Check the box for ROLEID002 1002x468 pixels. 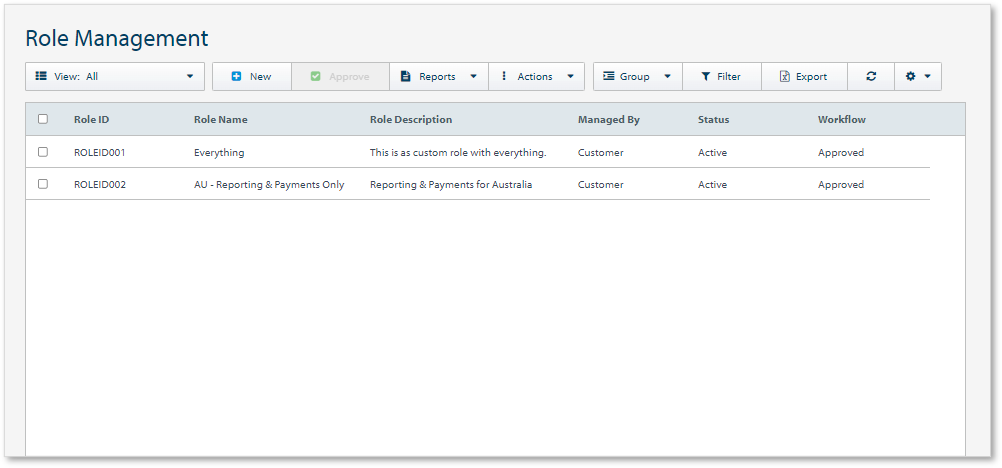click(x=43, y=184)
